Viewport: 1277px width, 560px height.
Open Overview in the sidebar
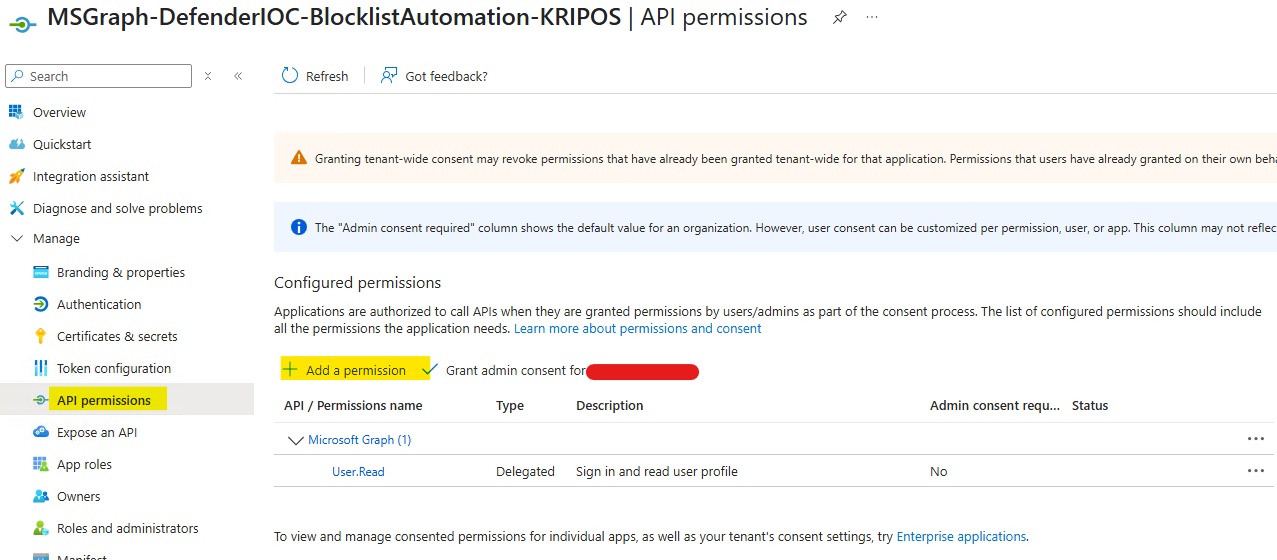click(59, 112)
